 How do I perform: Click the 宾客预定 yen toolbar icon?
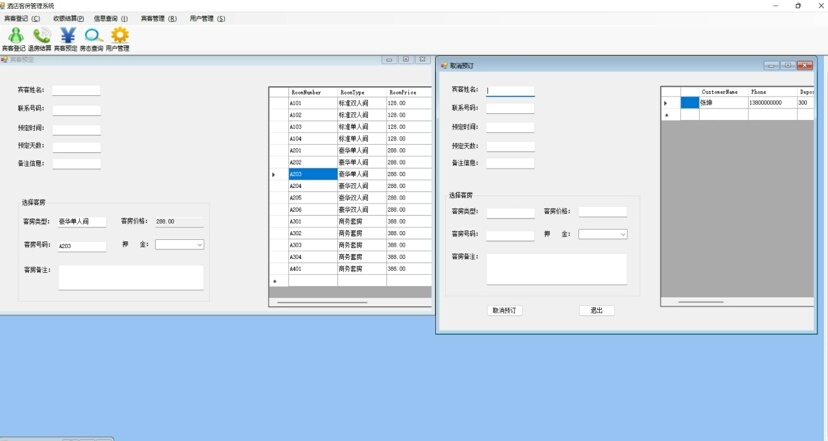point(66,39)
